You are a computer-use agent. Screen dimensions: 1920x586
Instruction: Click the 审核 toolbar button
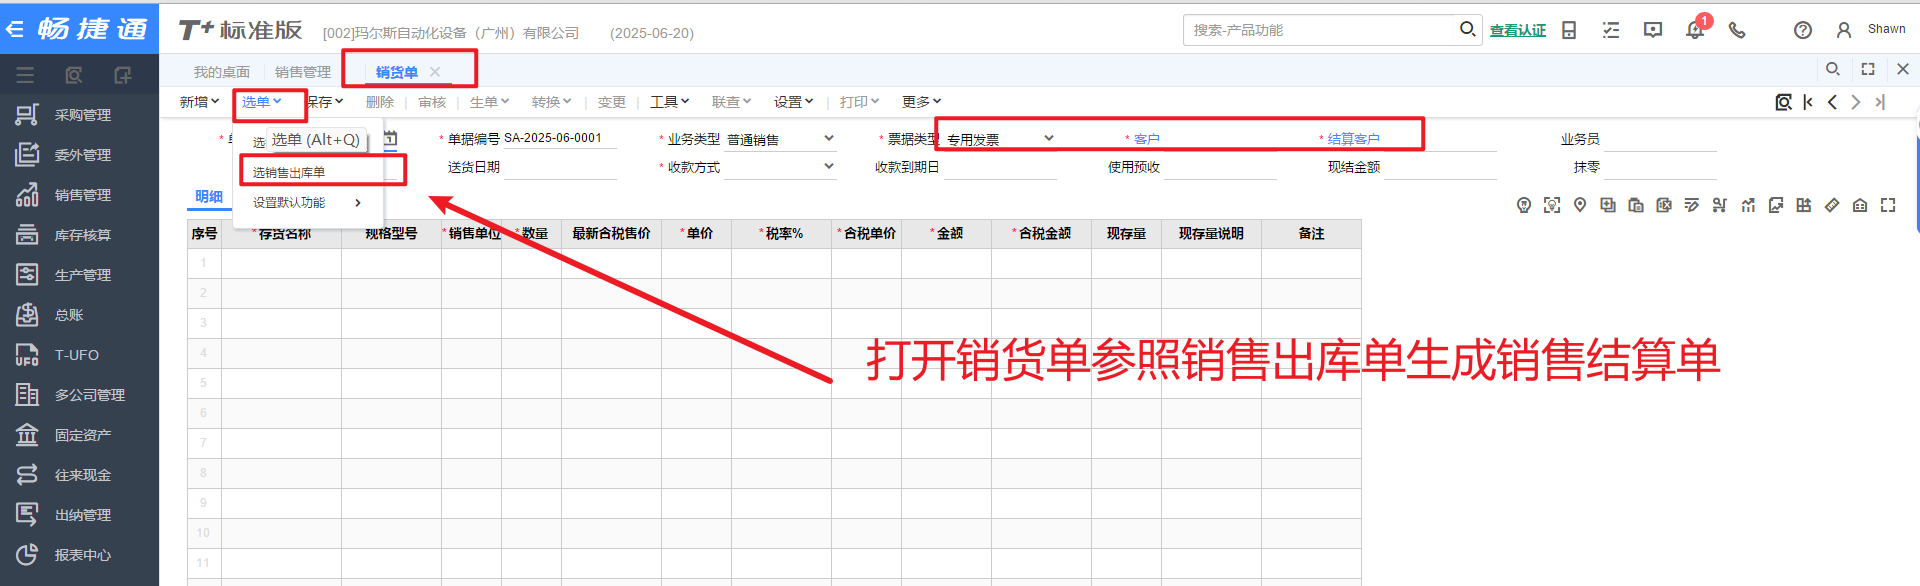click(x=432, y=102)
